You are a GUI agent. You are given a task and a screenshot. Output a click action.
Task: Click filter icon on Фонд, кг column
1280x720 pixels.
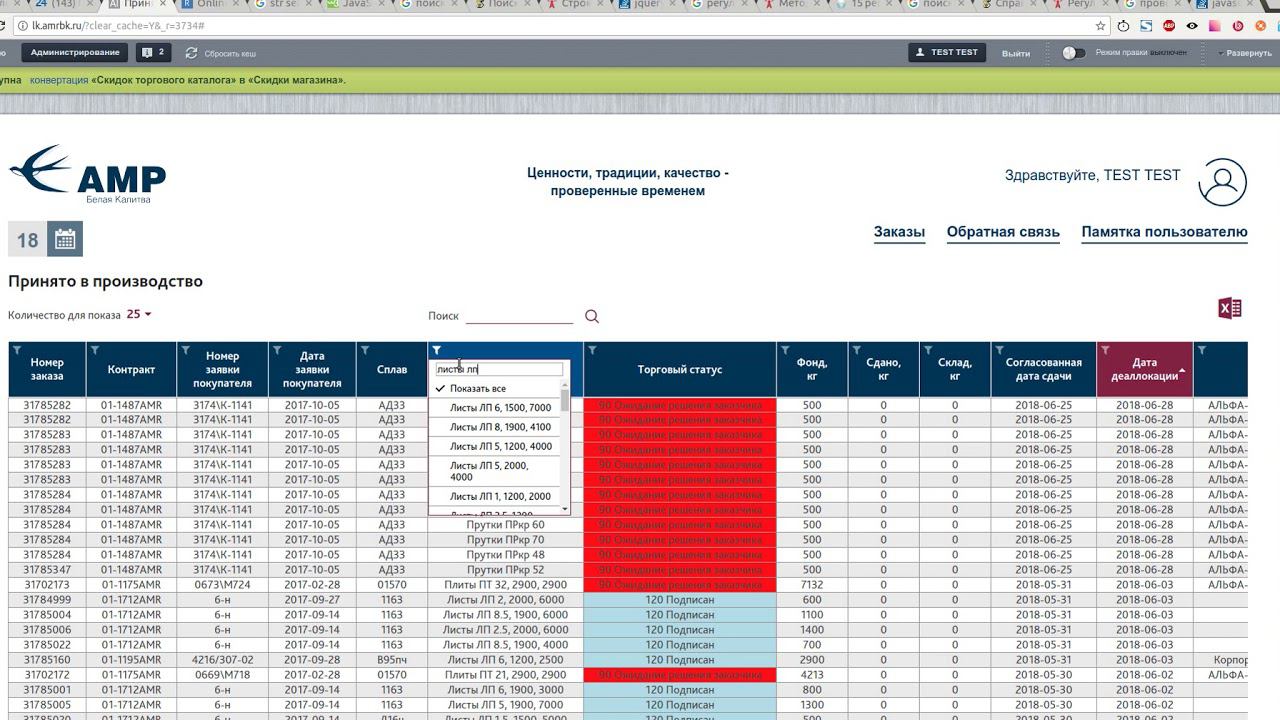(785, 350)
